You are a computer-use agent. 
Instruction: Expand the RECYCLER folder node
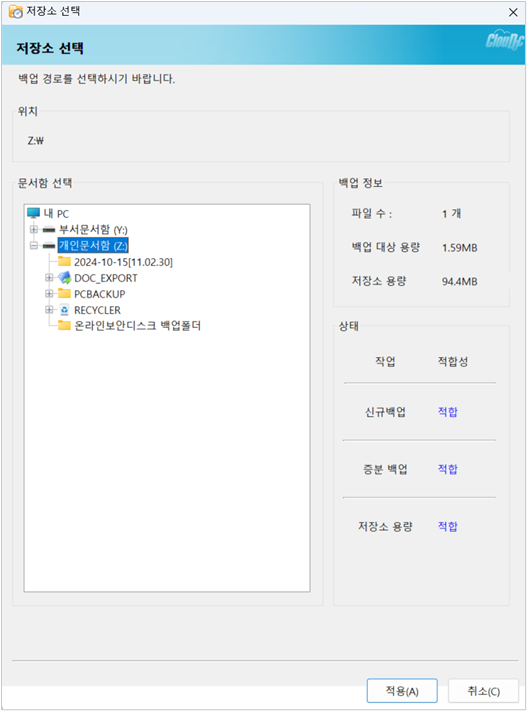coord(49,310)
